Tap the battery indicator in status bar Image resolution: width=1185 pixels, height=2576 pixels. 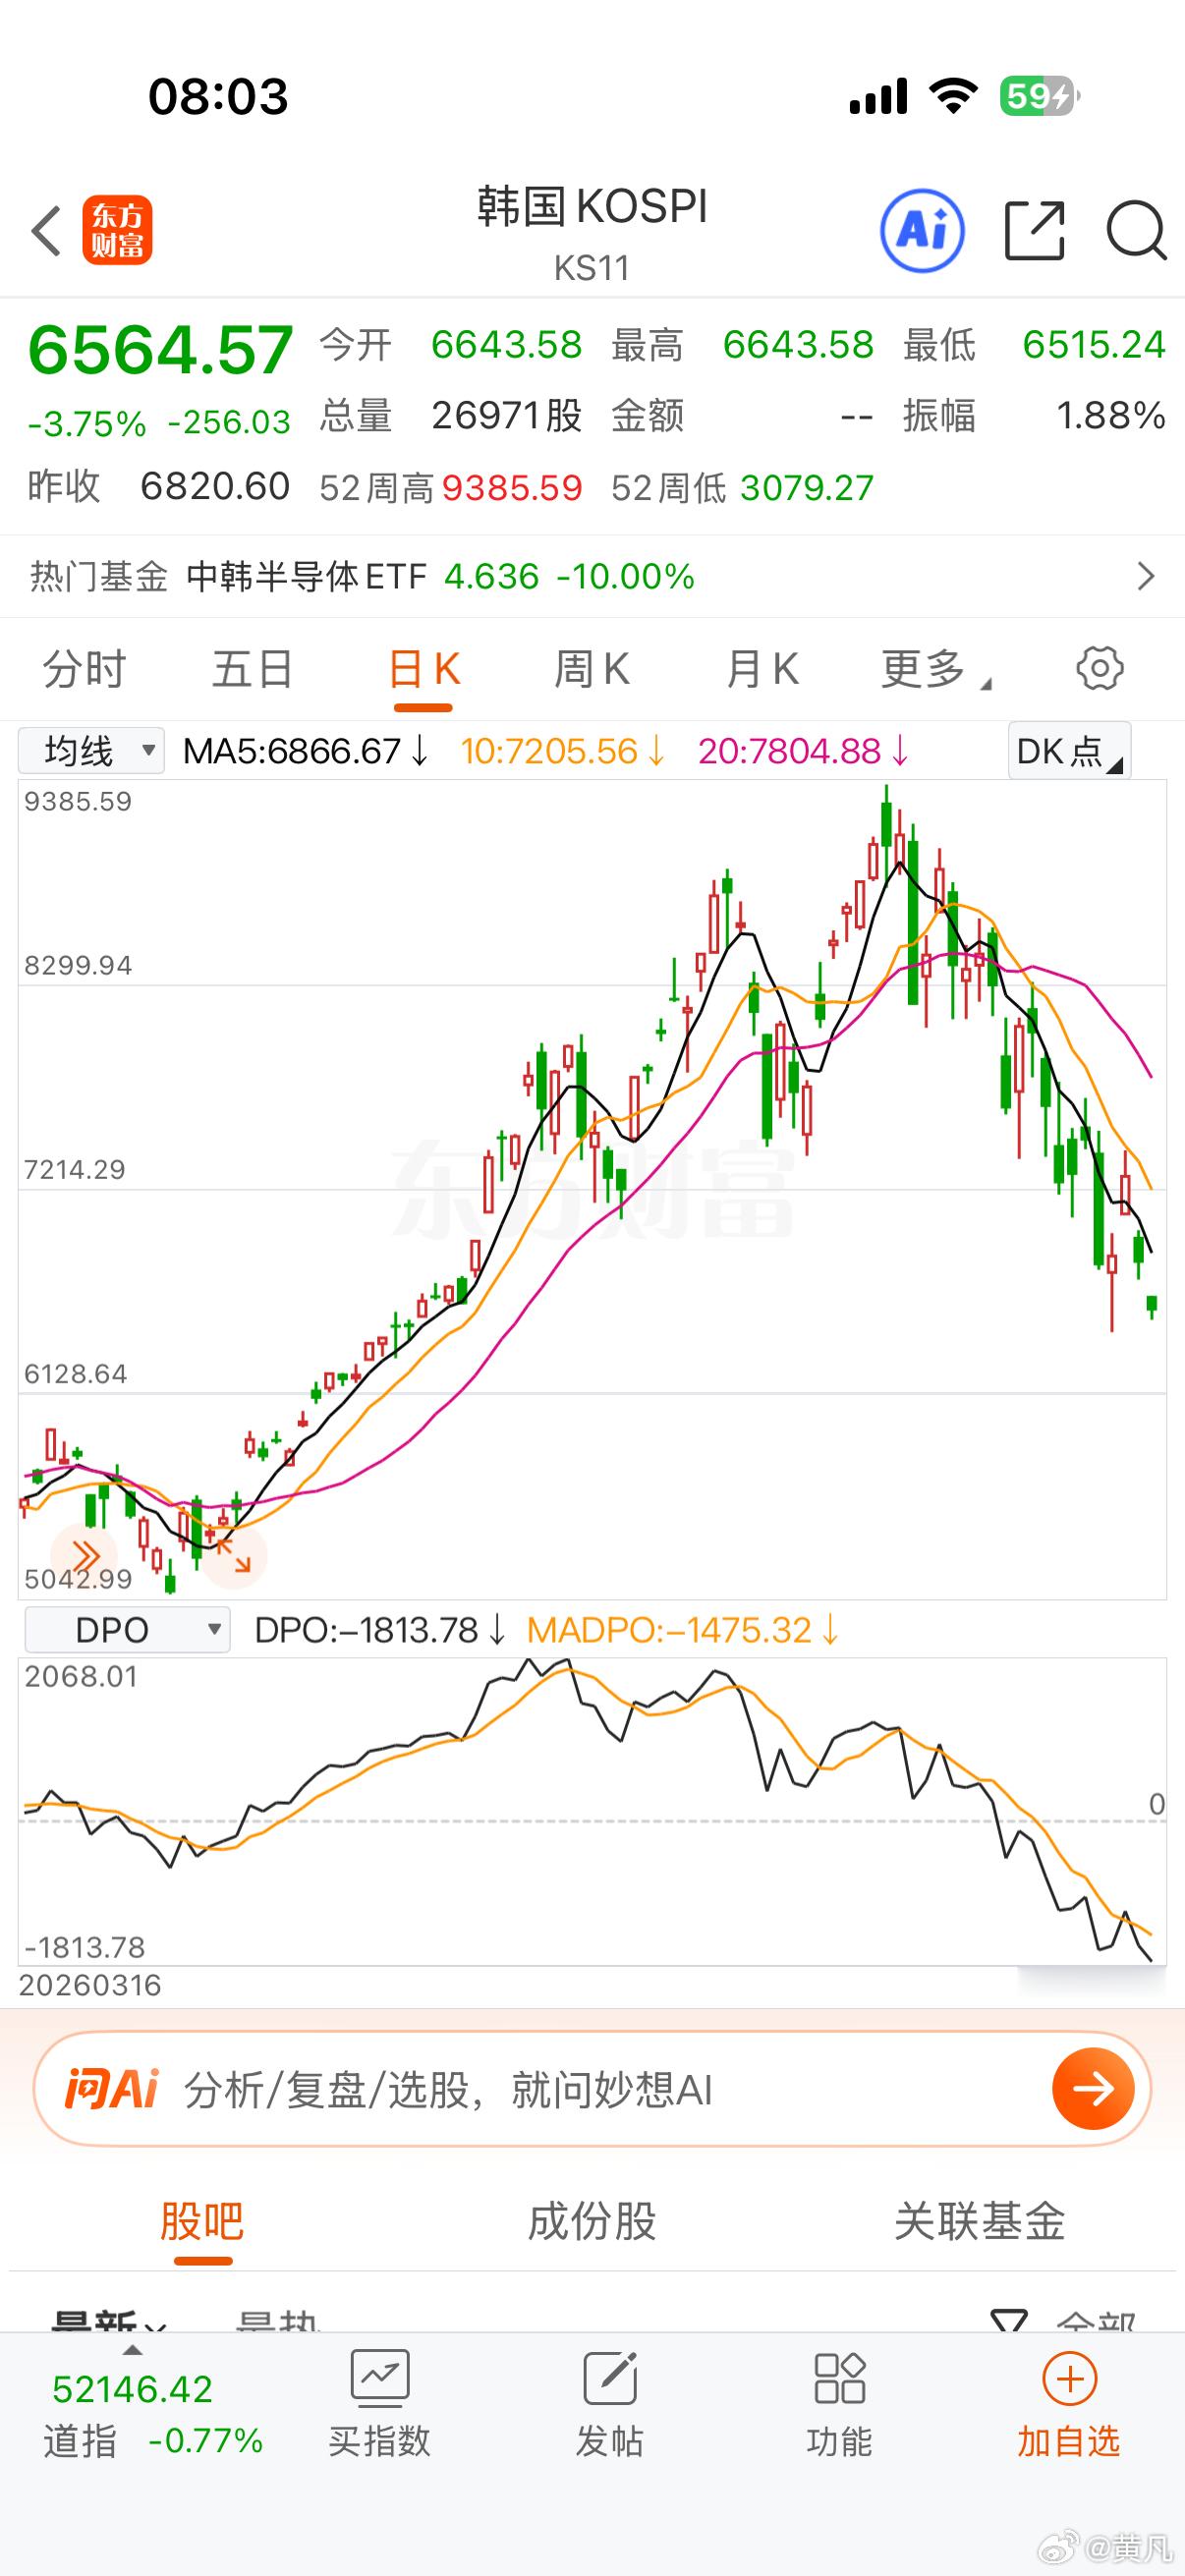(1040, 96)
